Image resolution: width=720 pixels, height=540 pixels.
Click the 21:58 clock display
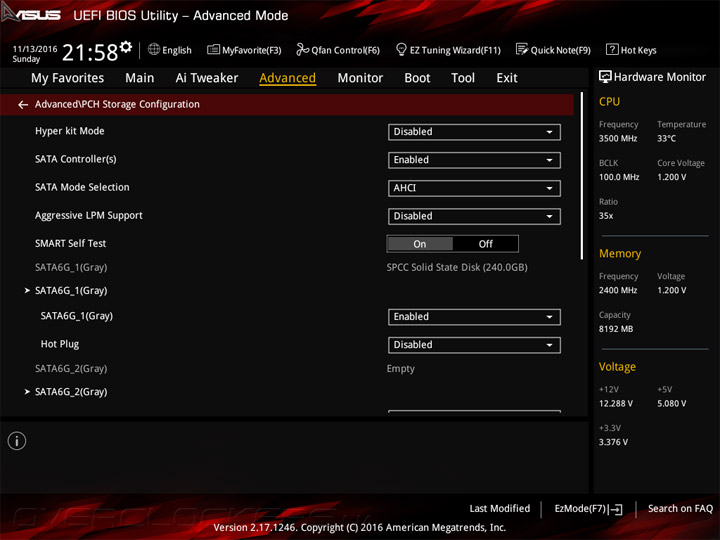coord(90,52)
